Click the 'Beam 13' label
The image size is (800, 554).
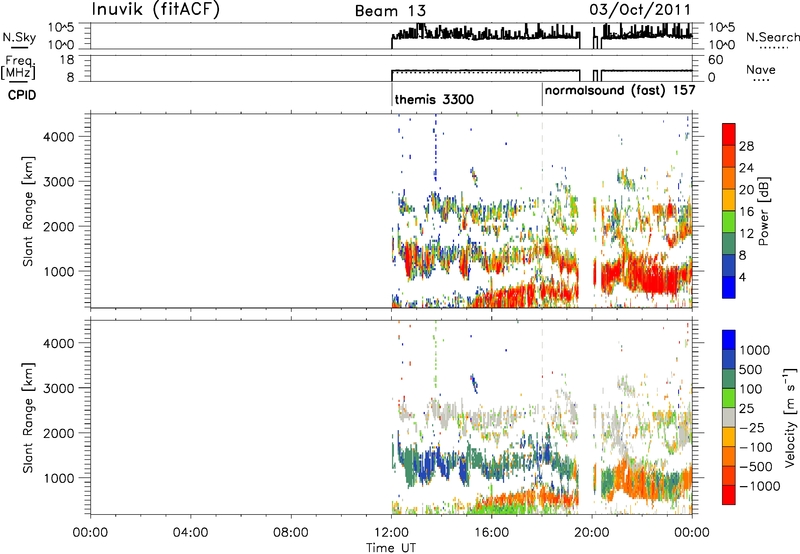390,11
